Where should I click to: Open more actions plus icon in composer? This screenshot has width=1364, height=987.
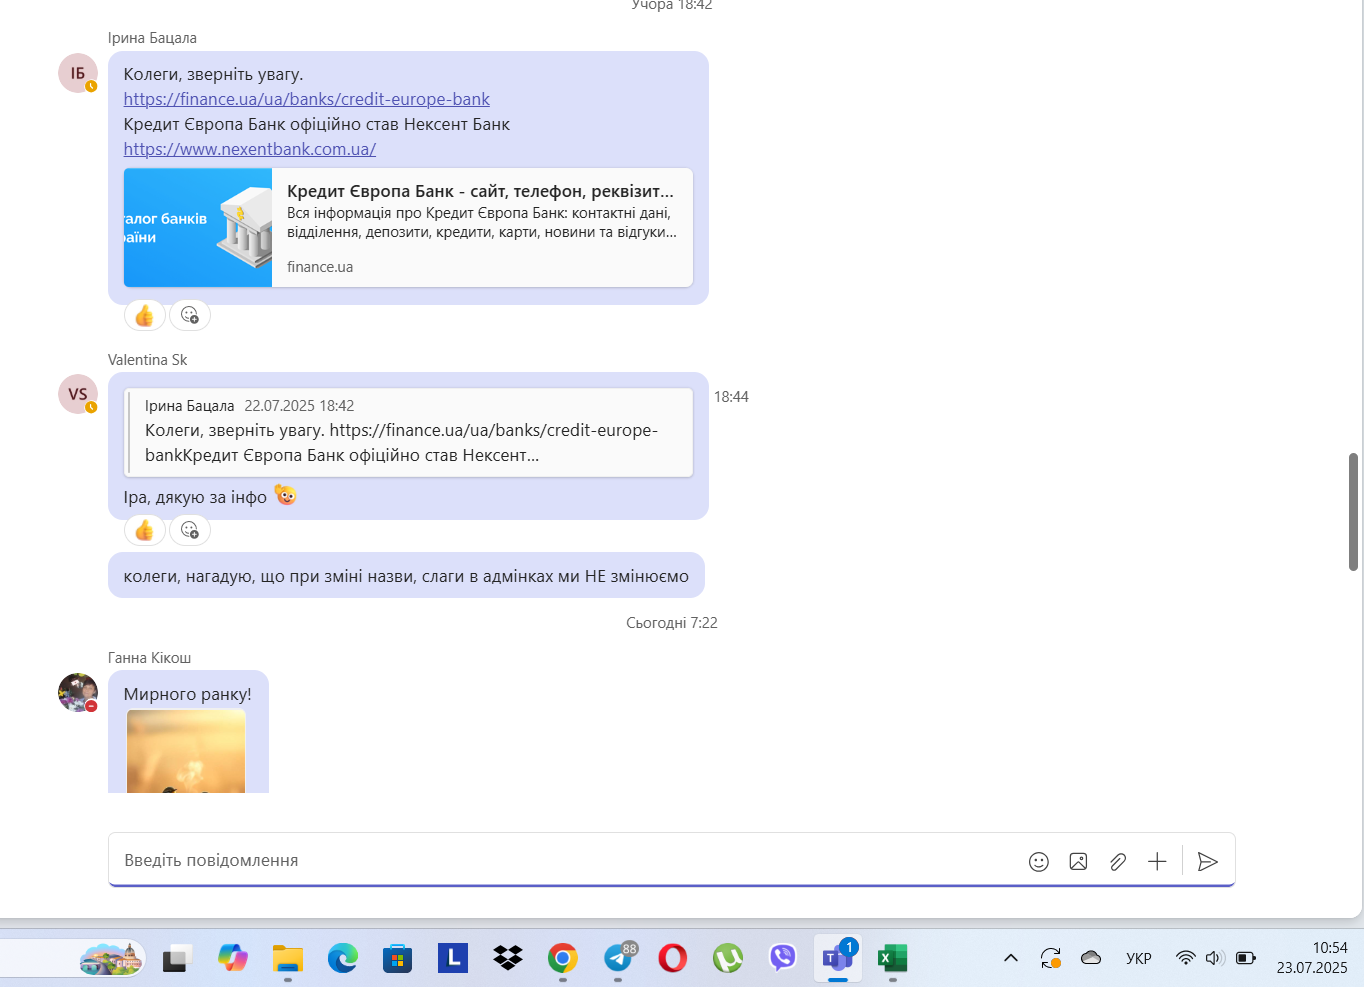click(x=1157, y=862)
